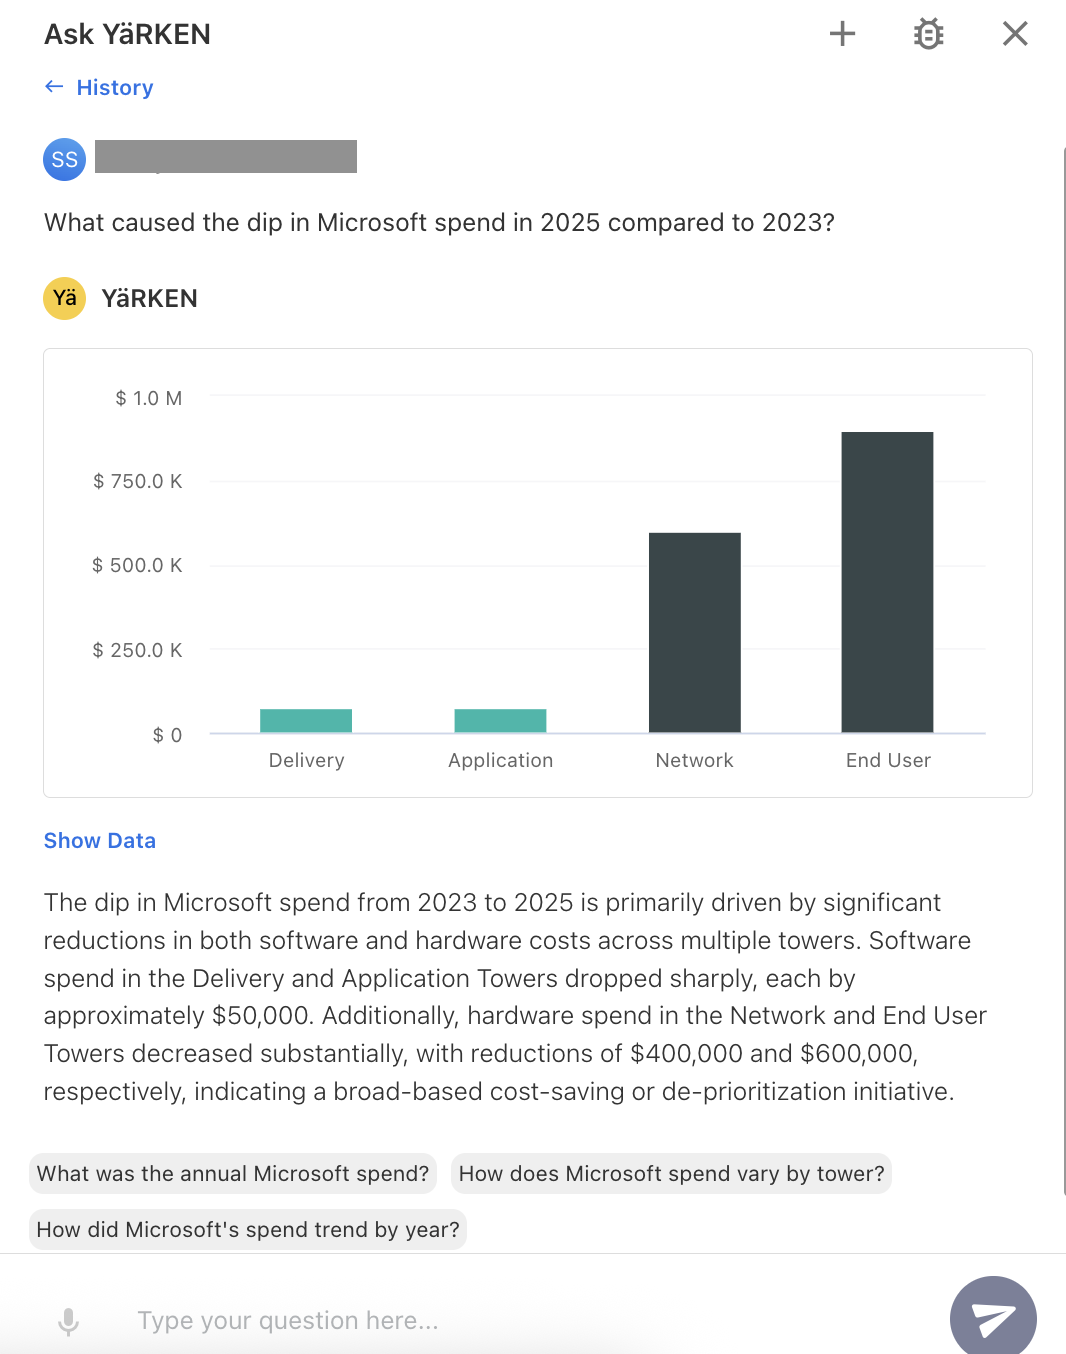The width and height of the screenshot is (1066, 1354).
Task: Click the Ask YäRKEN panel title
Action: (x=128, y=34)
